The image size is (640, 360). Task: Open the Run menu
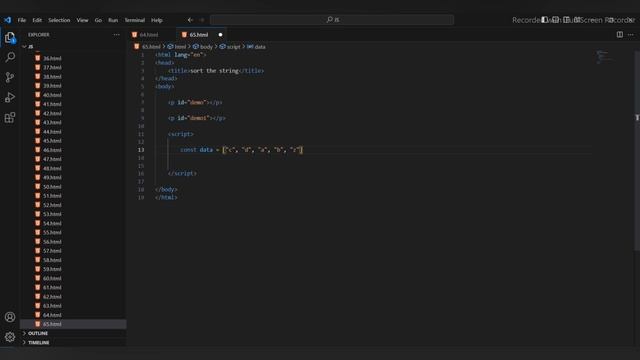point(113,20)
